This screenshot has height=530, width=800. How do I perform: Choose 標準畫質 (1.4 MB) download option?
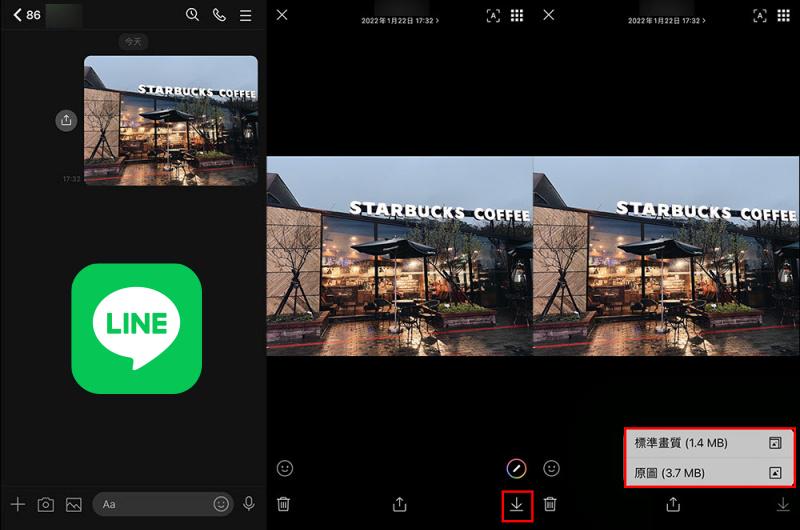(710, 443)
